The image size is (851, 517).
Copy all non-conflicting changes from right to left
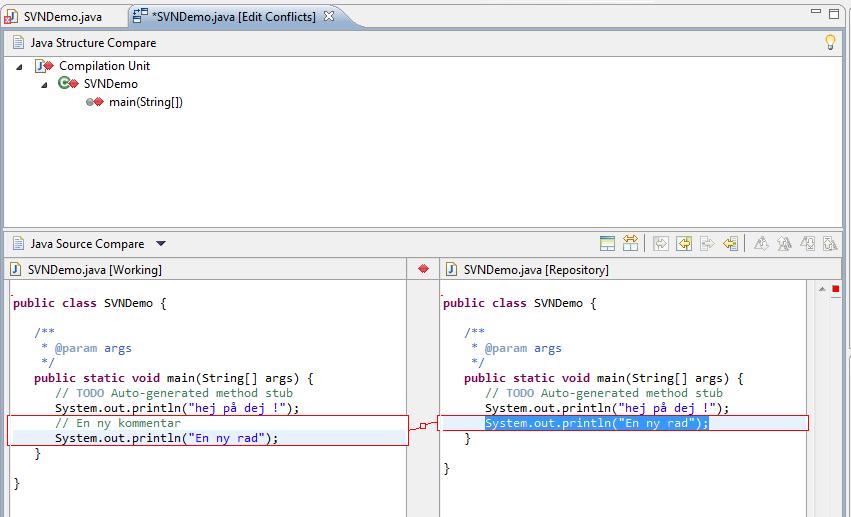point(684,244)
